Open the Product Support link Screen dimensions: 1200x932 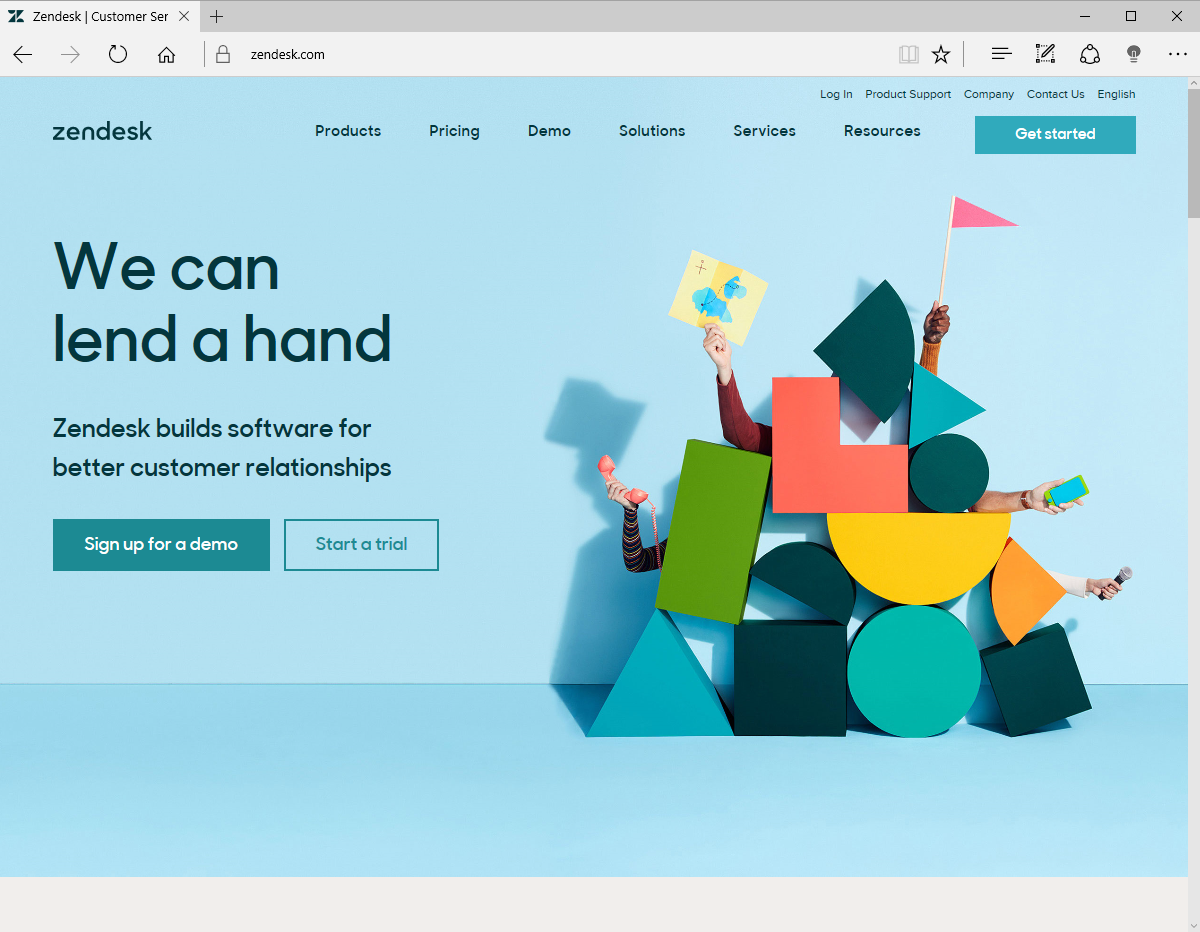[x=908, y=94]
